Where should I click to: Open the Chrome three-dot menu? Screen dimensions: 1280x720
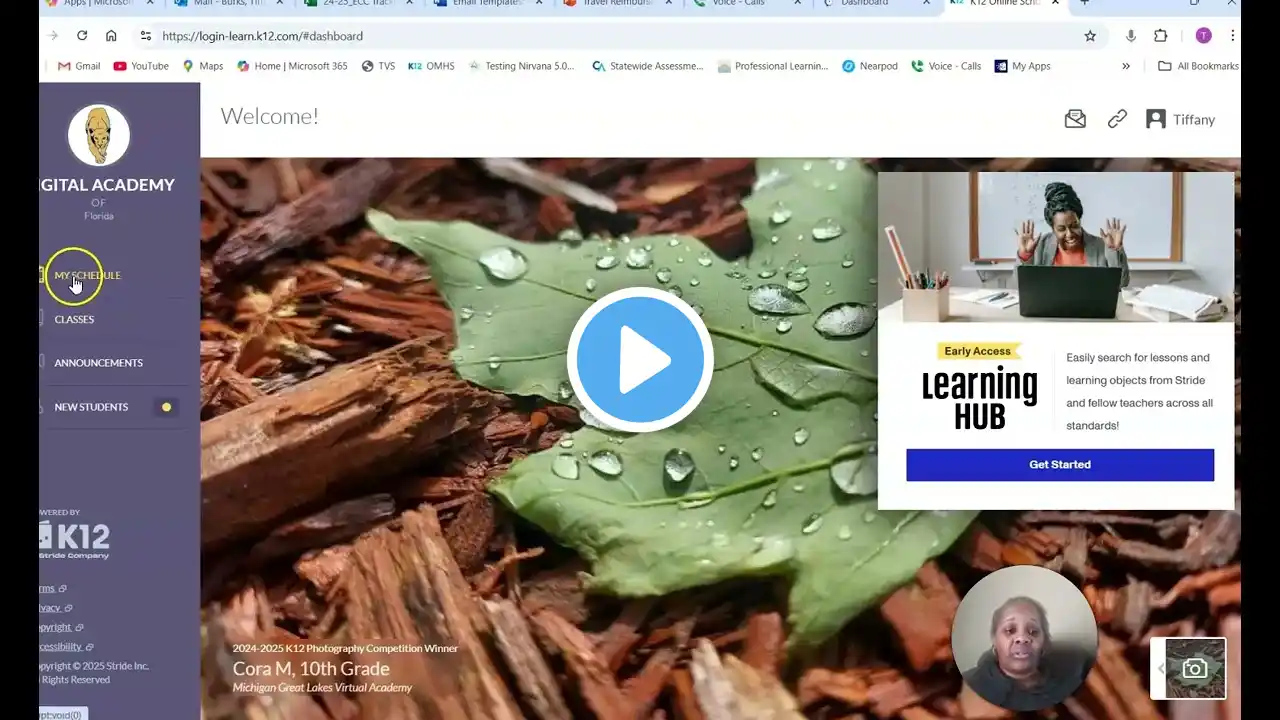(1233, 36)
